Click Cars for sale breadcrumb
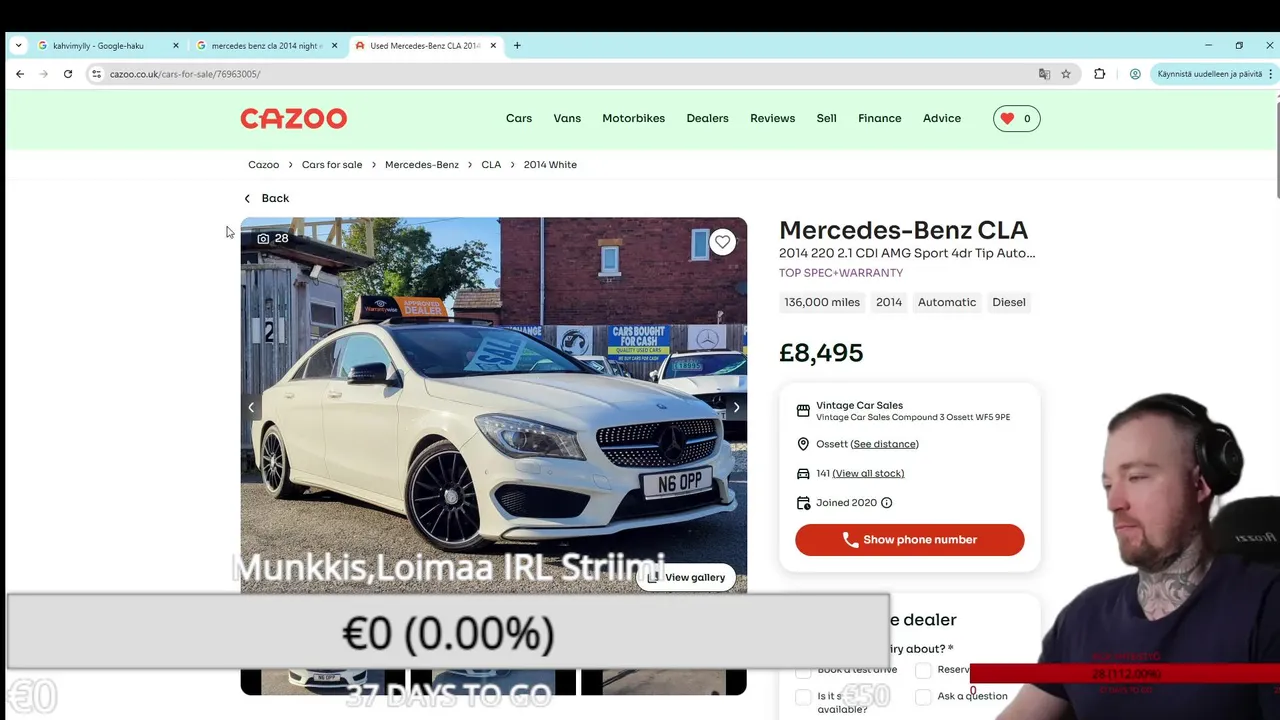 click(x=332, y=164)
